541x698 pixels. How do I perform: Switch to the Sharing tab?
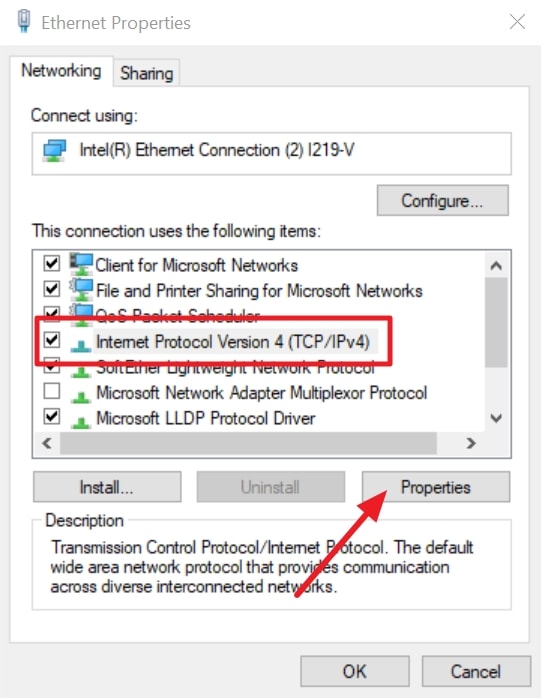[146, 73]
